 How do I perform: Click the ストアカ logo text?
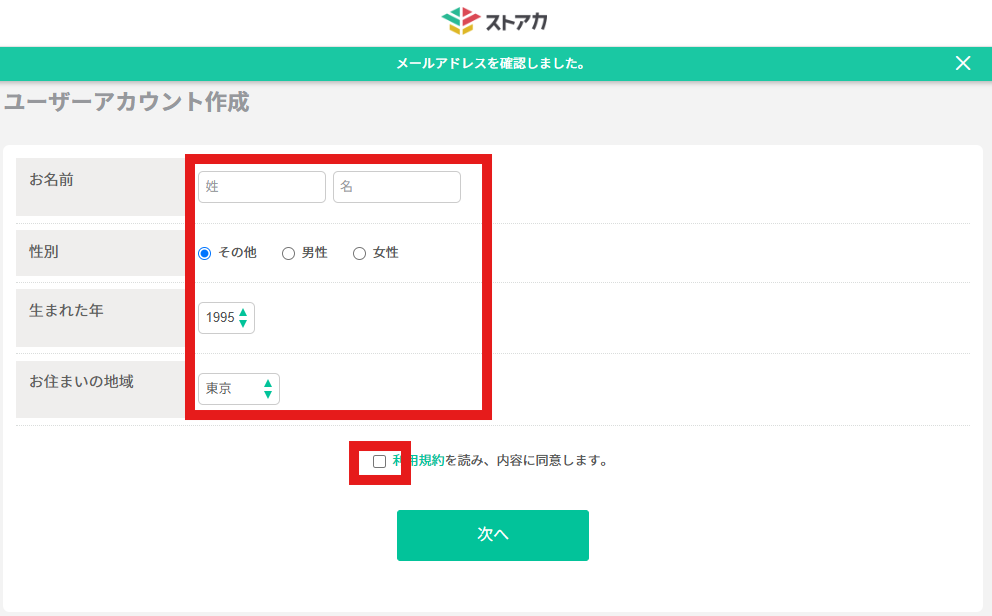[517, 21]
